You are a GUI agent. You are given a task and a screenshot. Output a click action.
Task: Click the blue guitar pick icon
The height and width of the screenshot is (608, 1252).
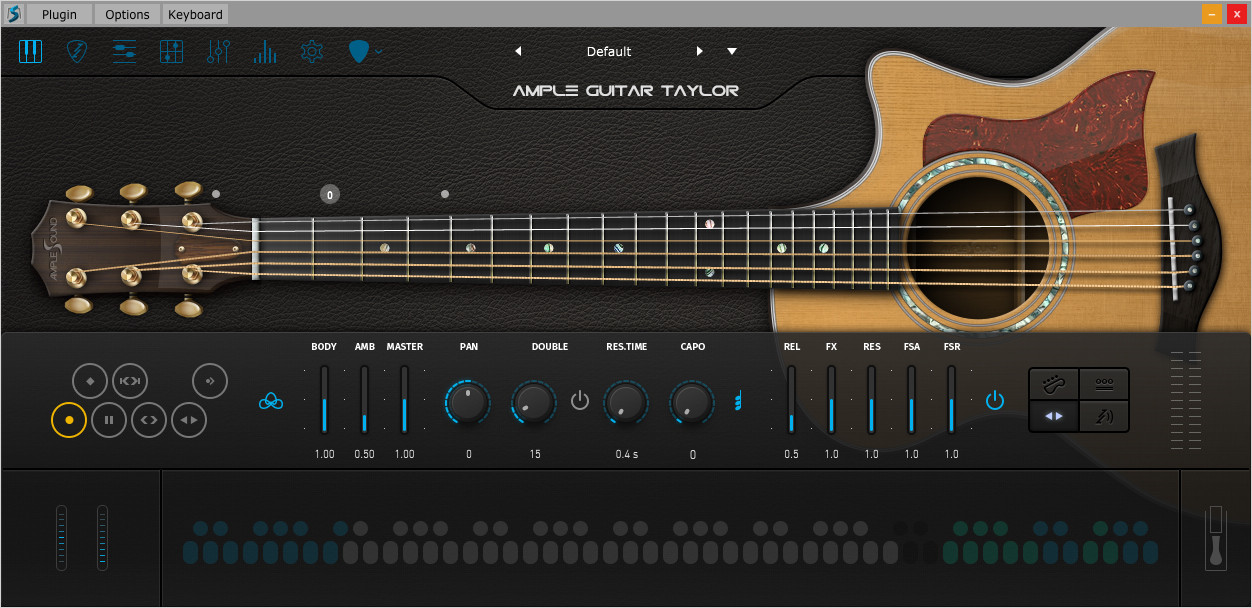359,52
